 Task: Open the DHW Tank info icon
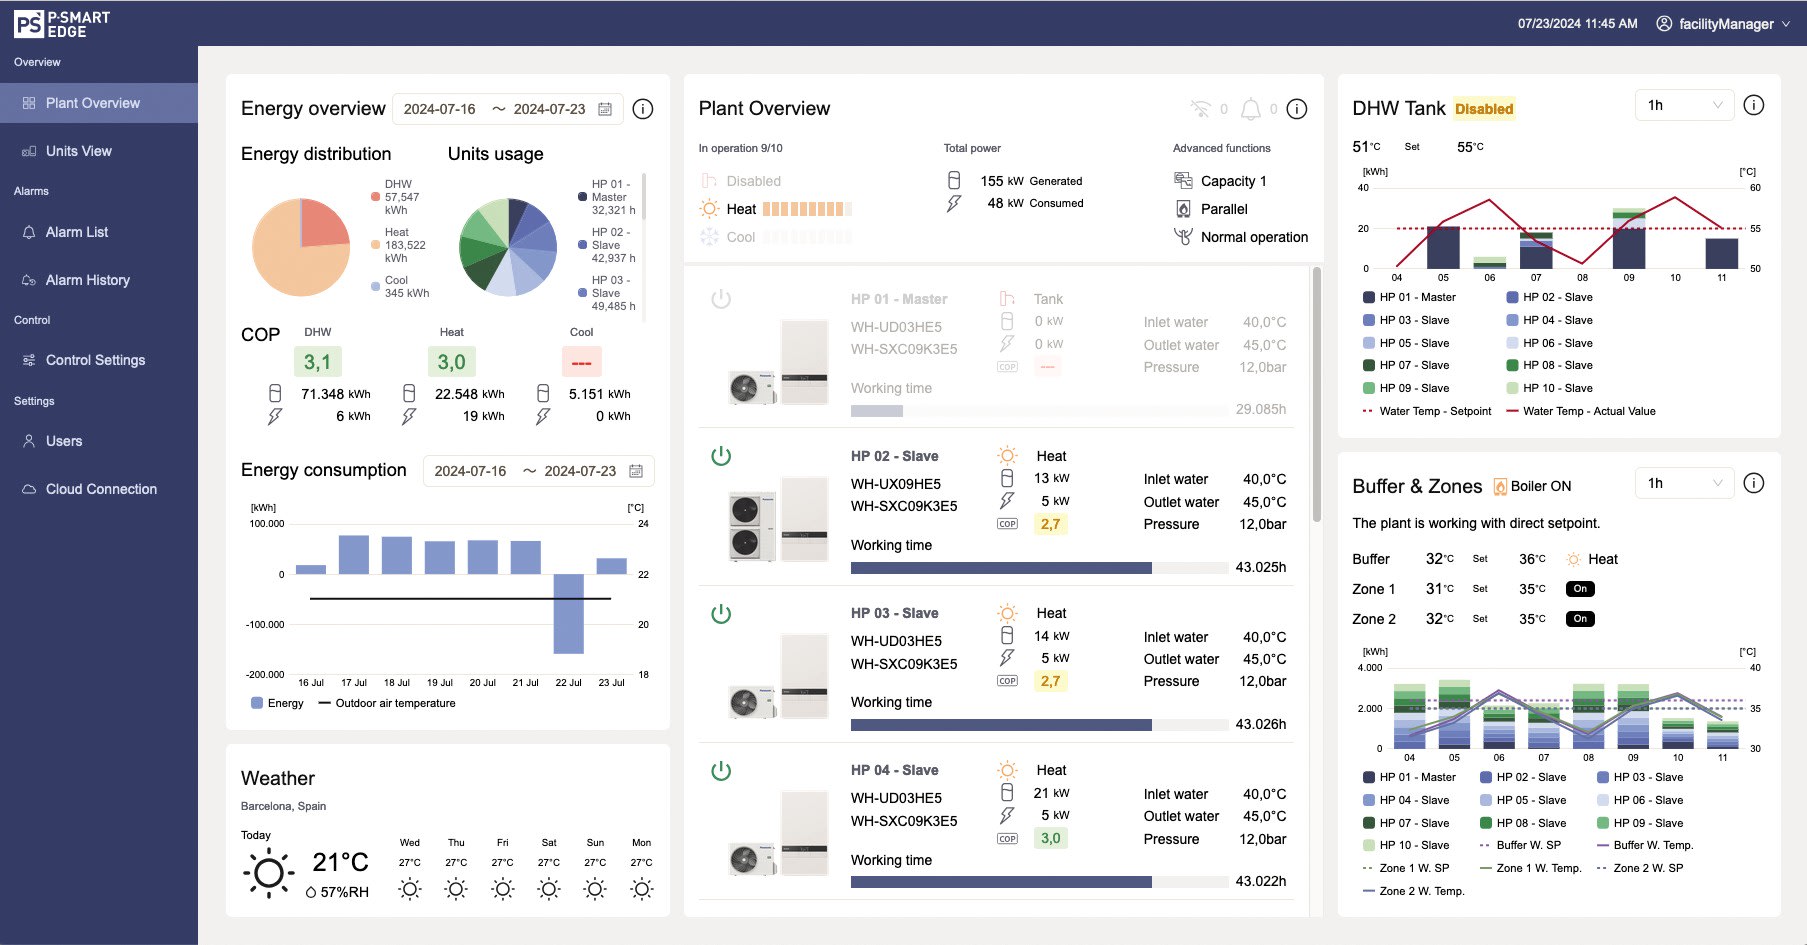tap(1753, 105)
